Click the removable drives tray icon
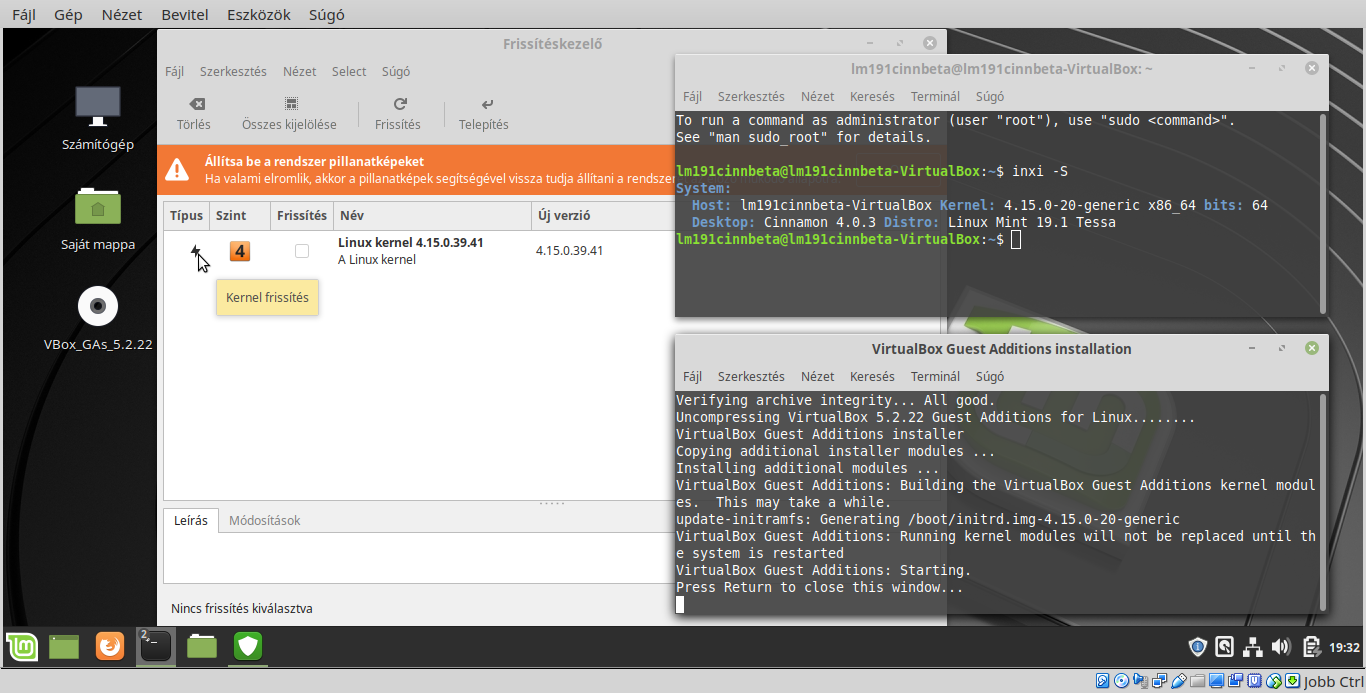 coord(1224,648)
